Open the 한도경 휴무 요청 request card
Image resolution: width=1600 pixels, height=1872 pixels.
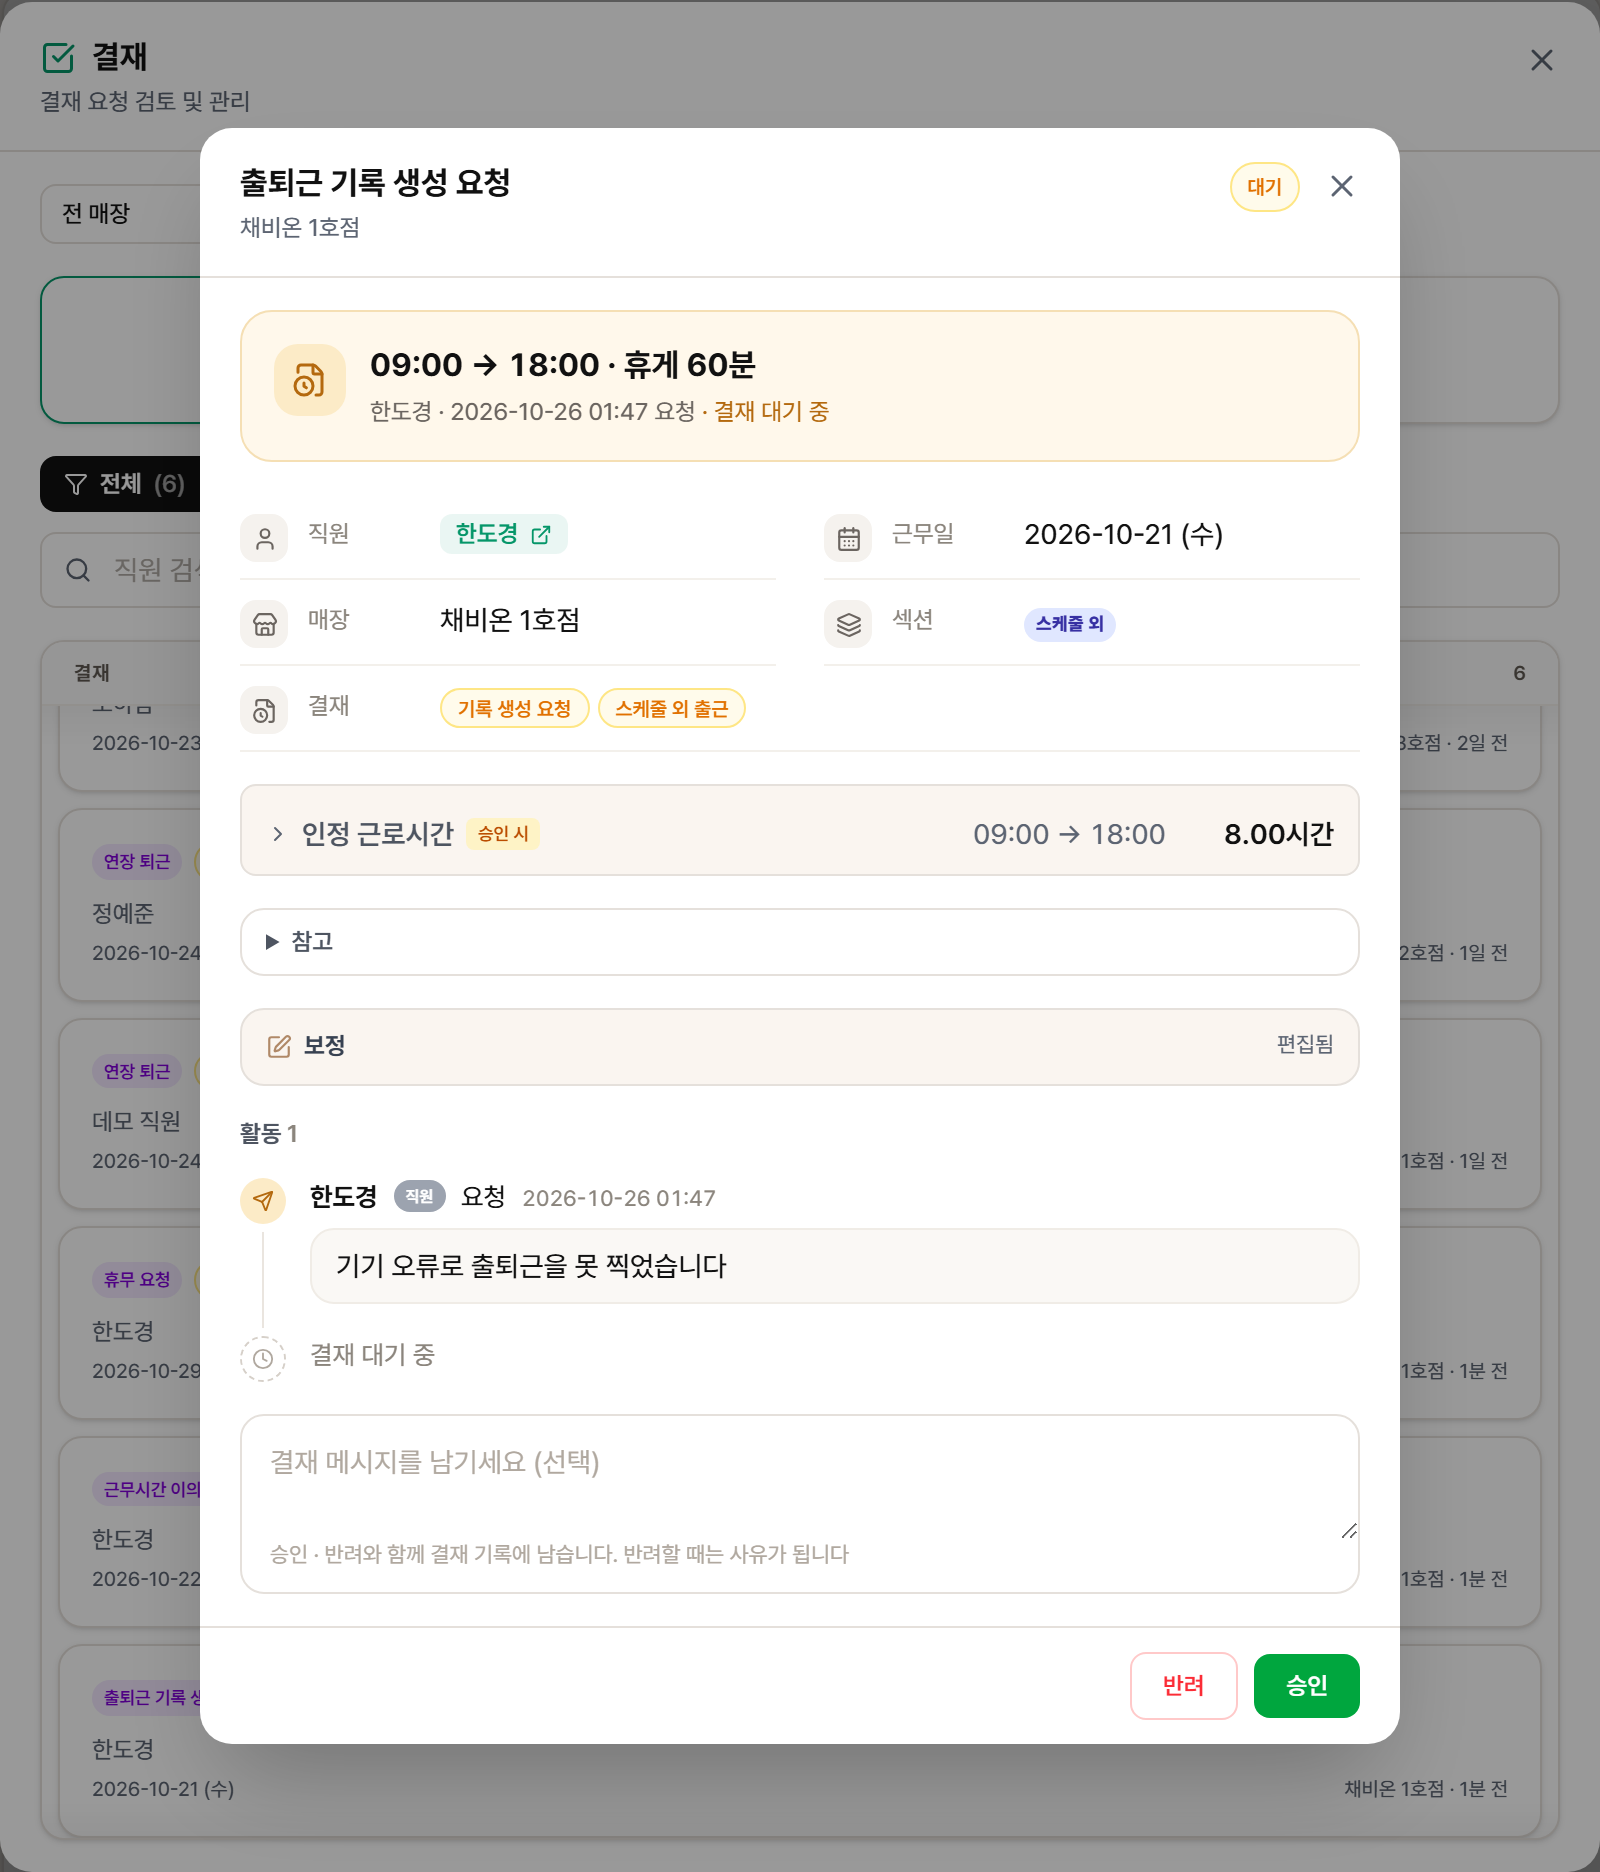[131, 1323]
